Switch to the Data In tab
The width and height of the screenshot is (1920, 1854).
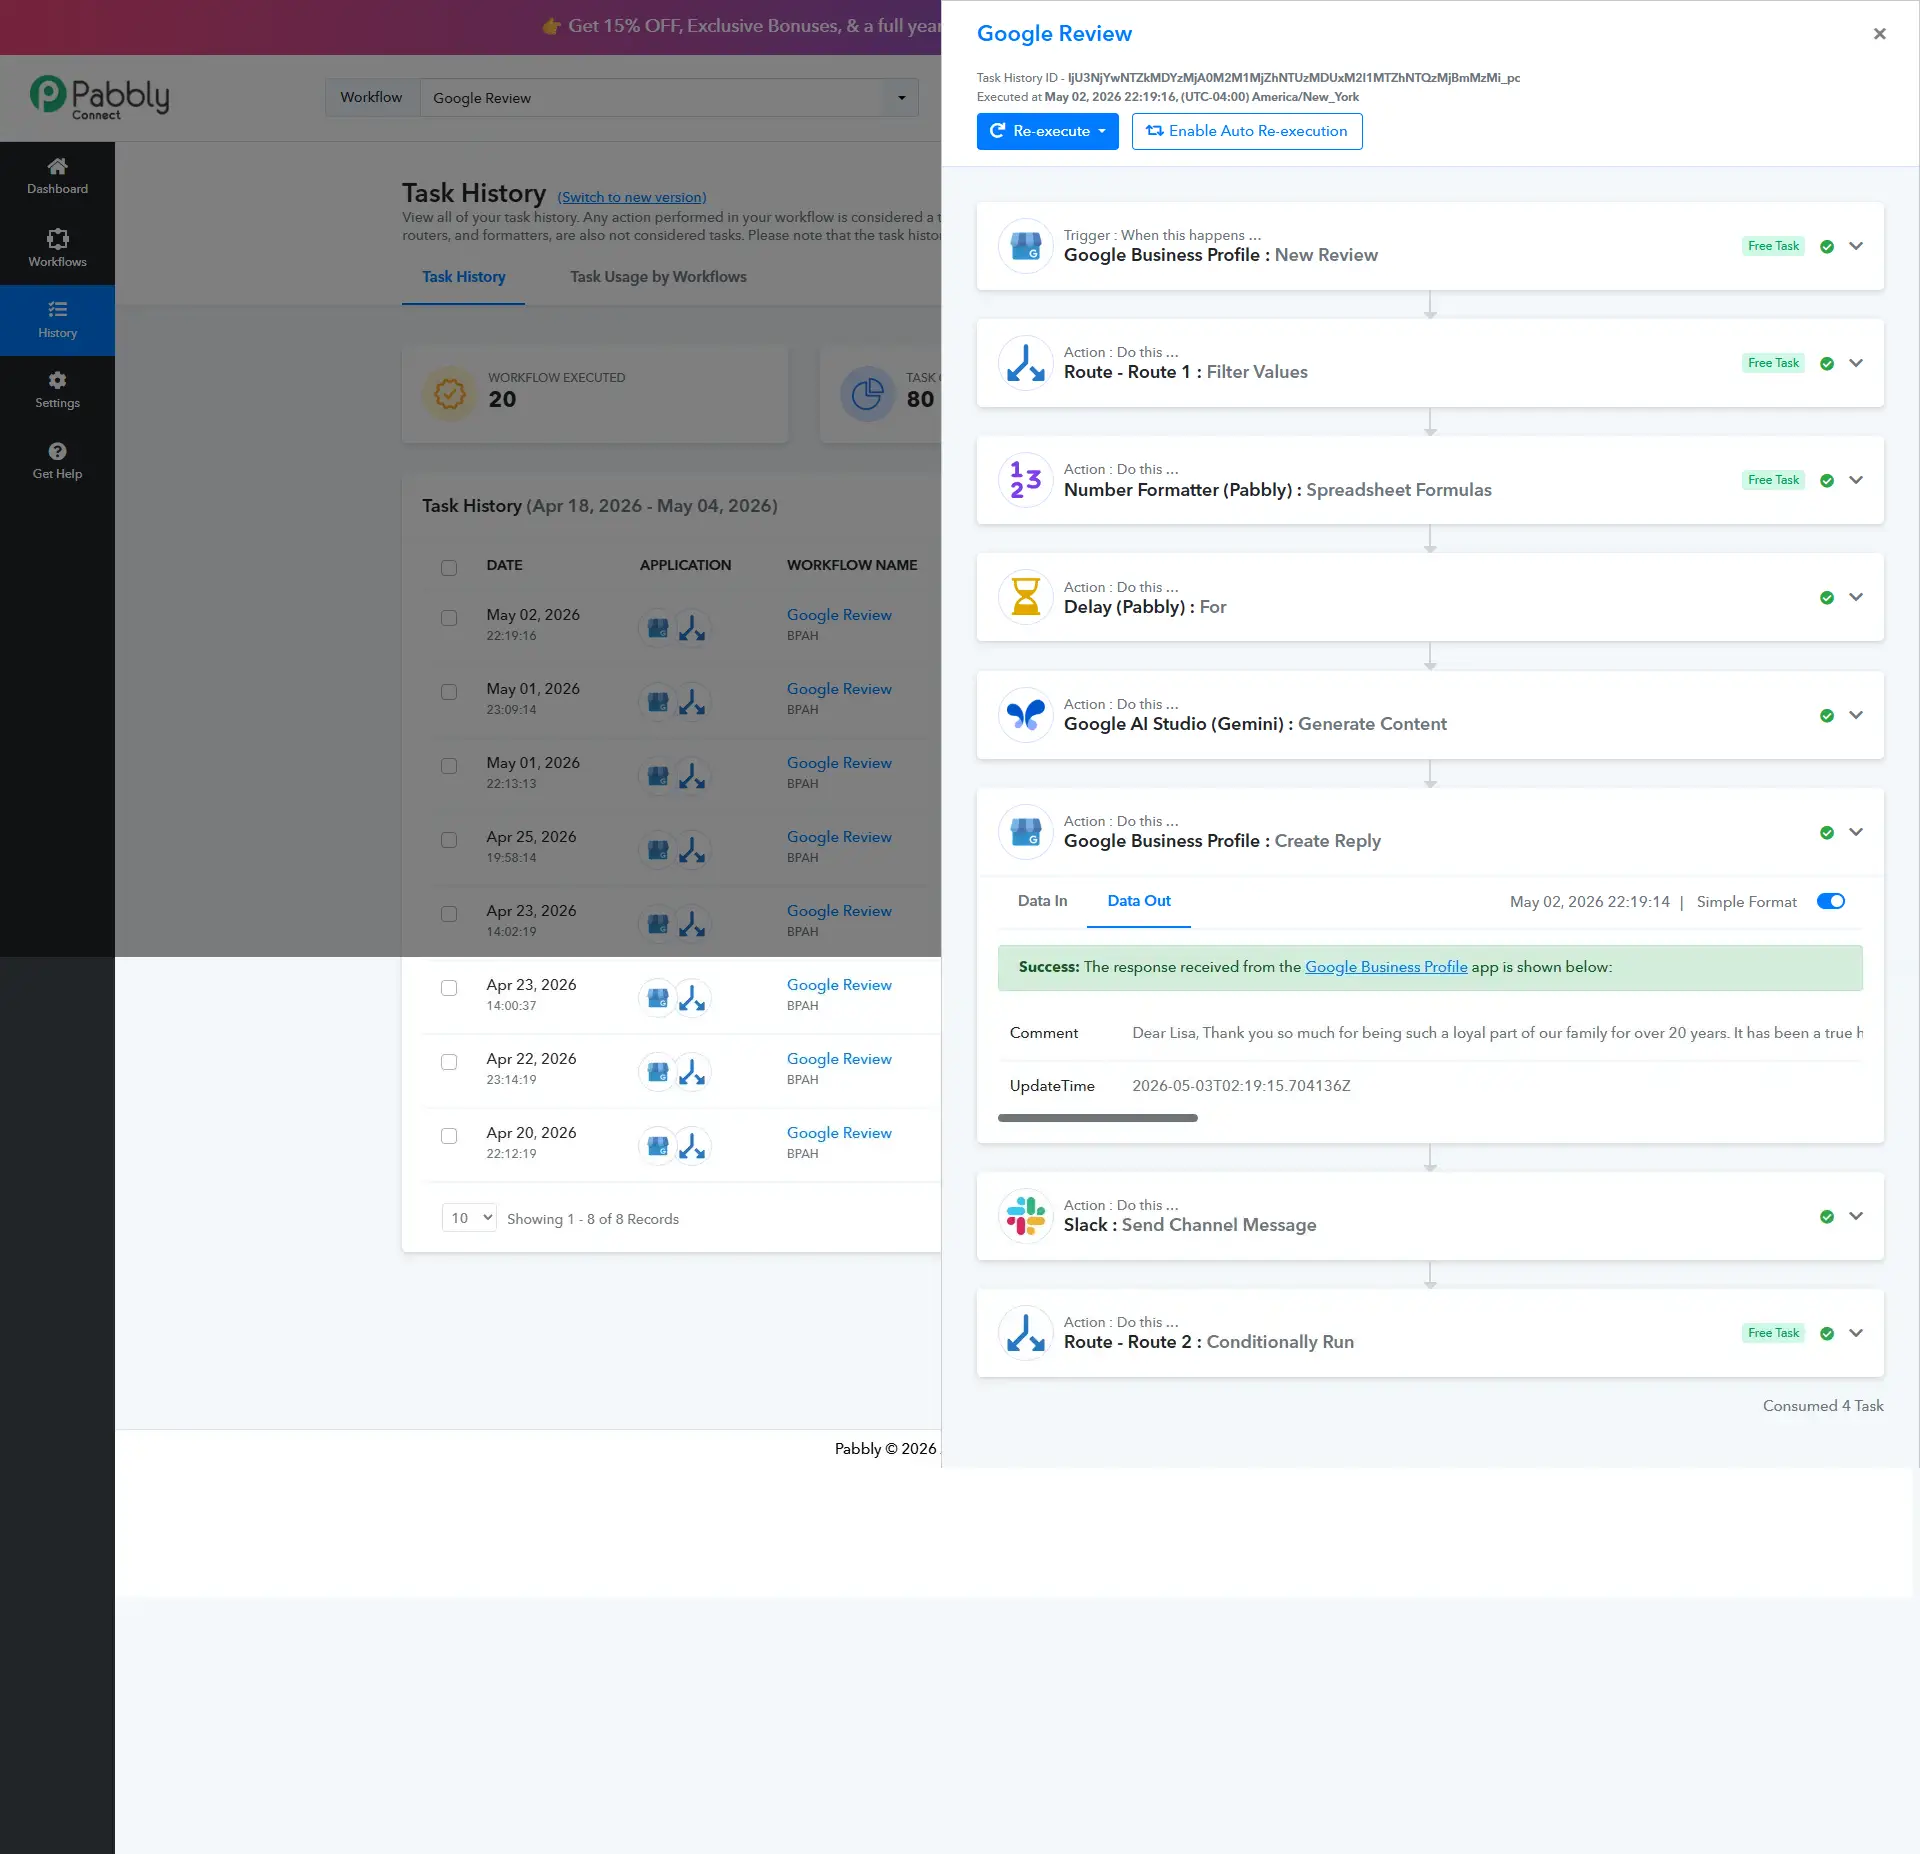[1042, 901]
